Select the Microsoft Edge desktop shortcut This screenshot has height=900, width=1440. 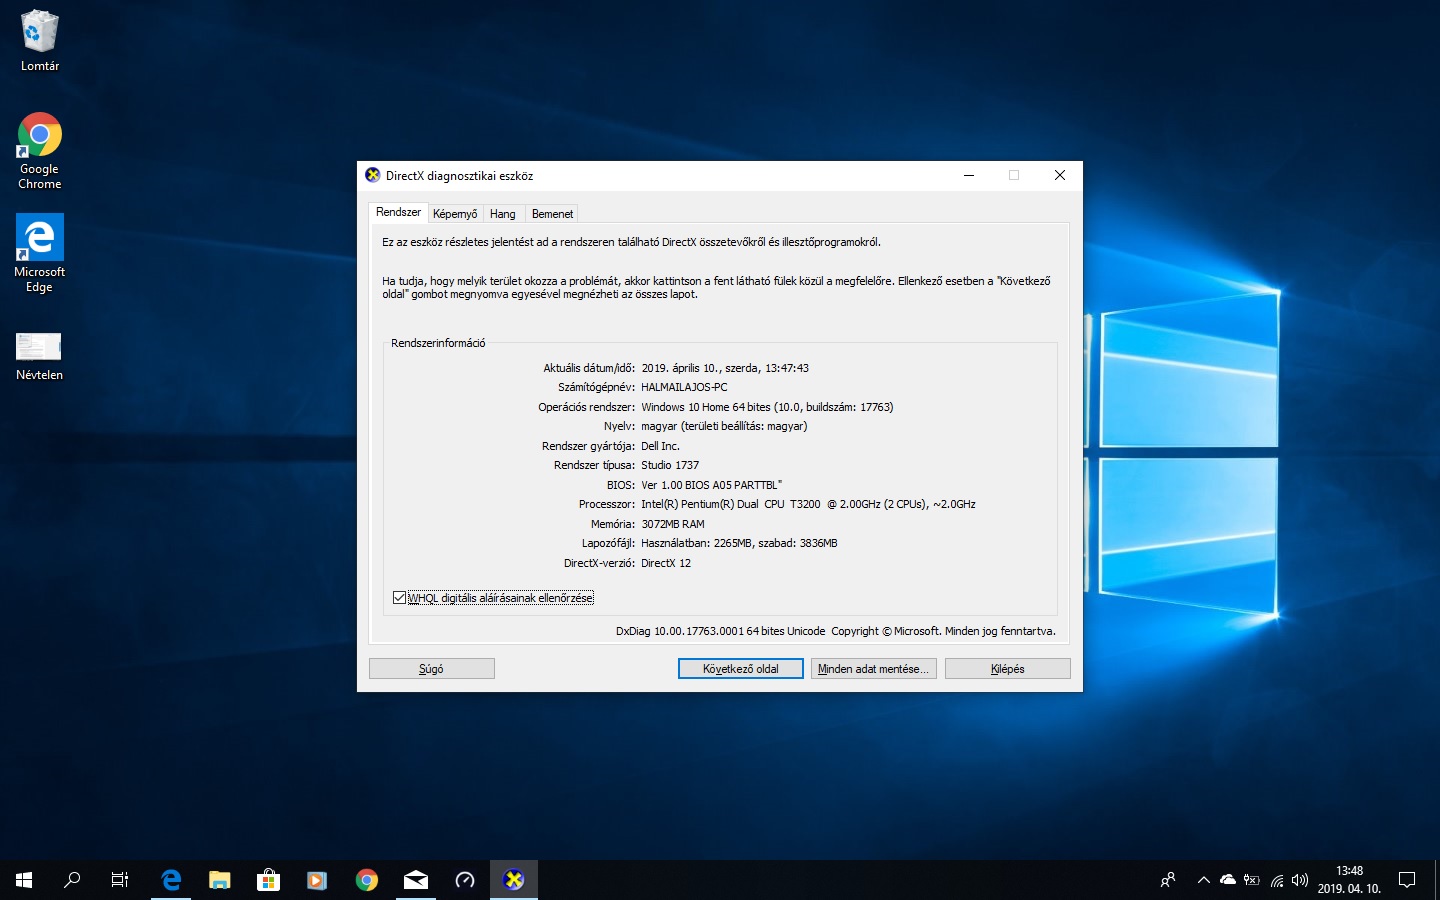click(39, 253)
